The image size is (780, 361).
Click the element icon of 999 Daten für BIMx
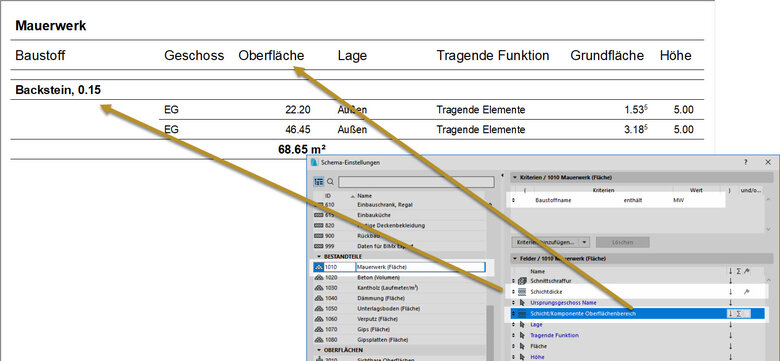coord(318,246)
